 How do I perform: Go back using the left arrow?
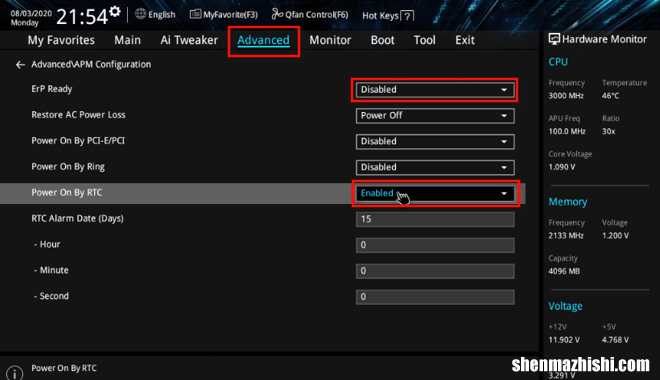click(x=20, y=64)
